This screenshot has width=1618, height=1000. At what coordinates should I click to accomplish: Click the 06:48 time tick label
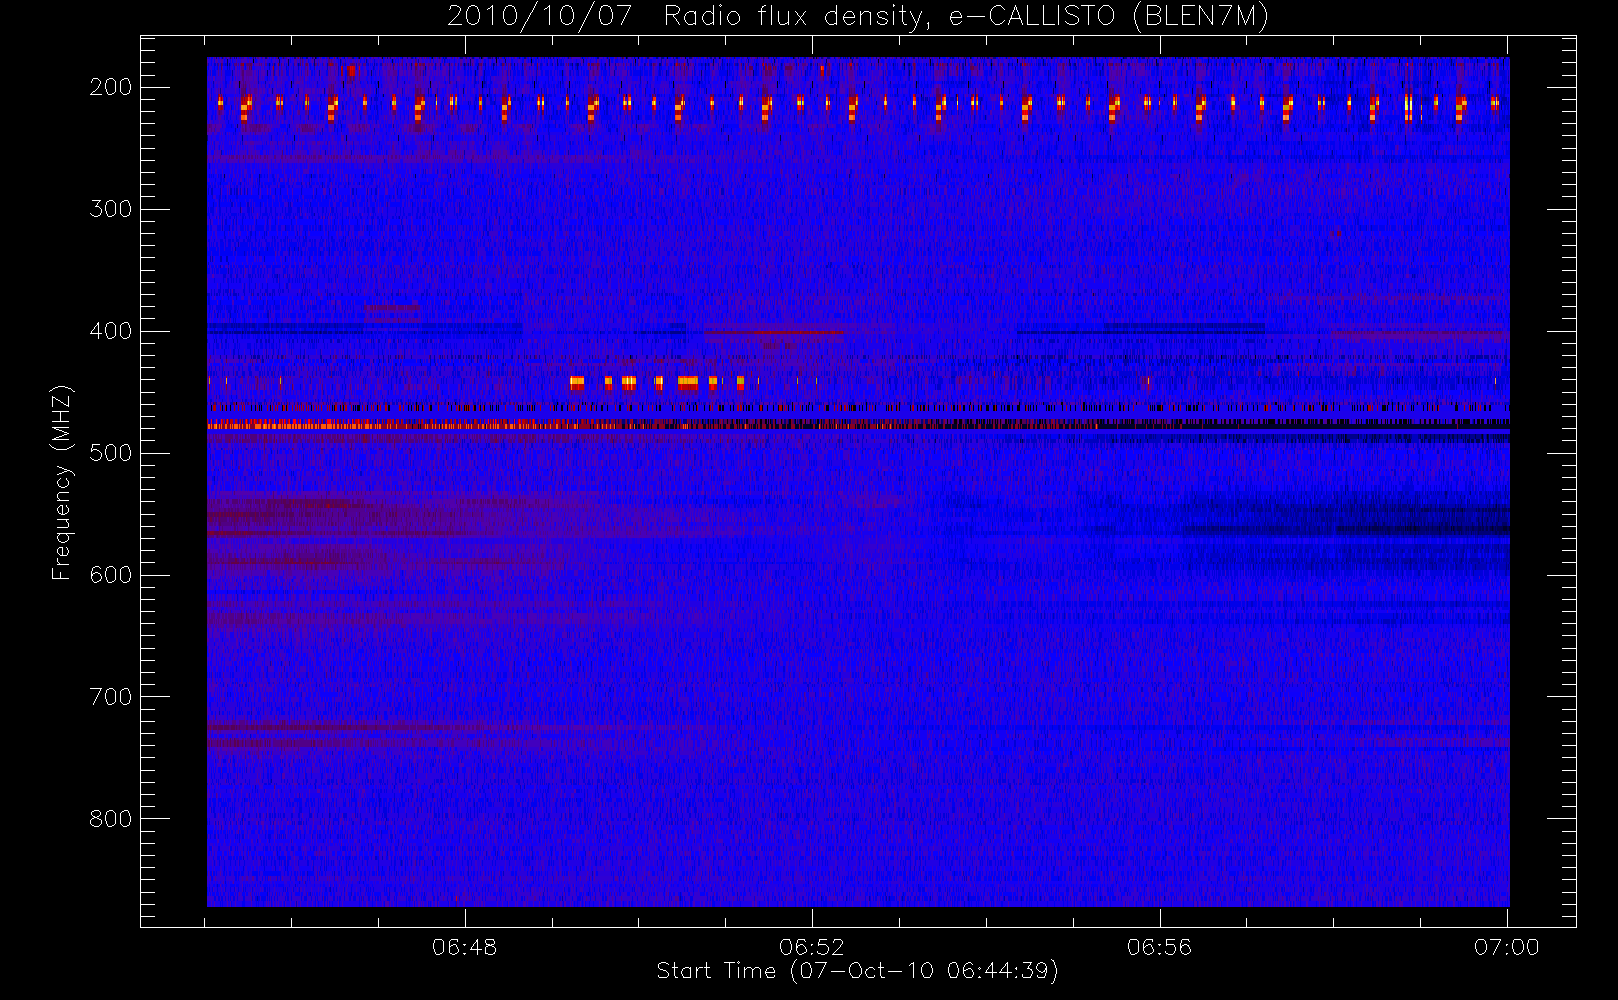coord(465,947)
